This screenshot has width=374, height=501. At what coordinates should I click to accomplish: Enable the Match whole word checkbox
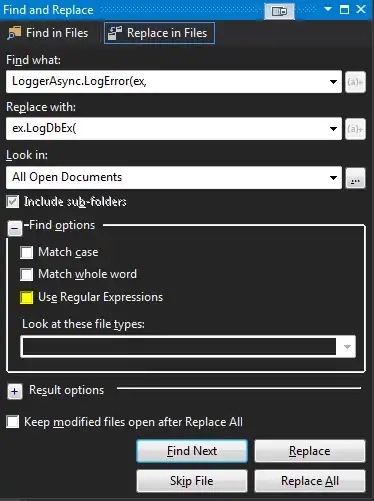[26, 274]
